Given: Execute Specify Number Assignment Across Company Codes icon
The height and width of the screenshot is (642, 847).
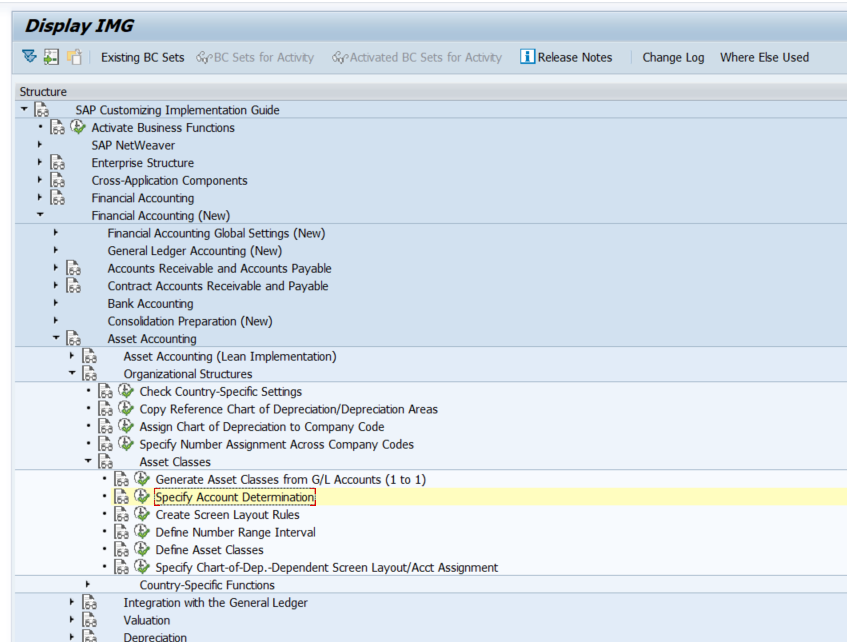Looking at the screenshot, I should point(126,444).
